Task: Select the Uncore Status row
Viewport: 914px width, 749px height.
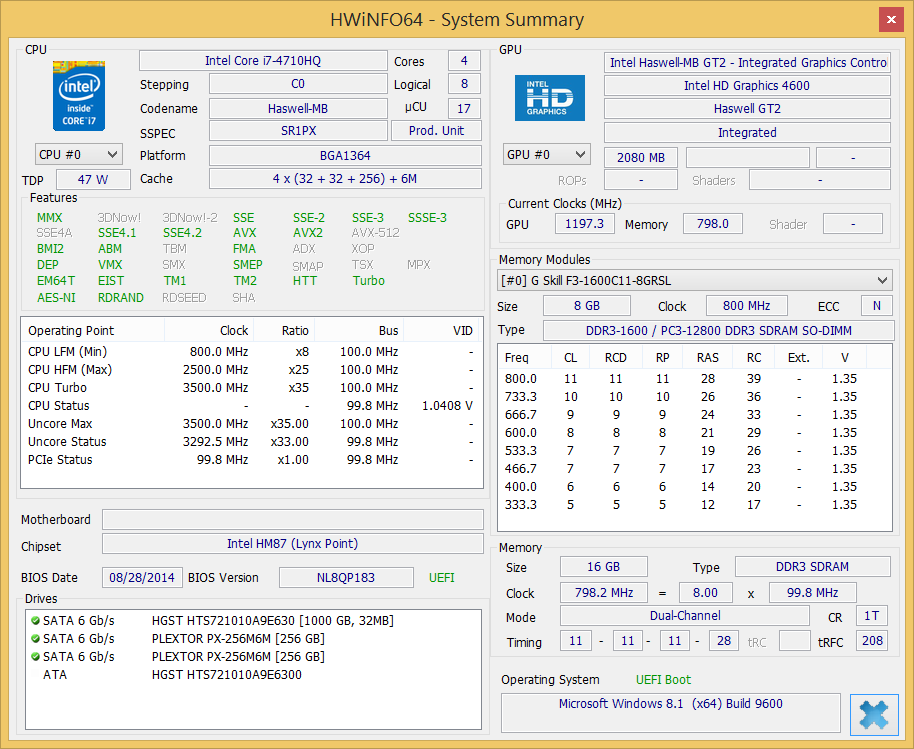Action: tap(252, 442)
